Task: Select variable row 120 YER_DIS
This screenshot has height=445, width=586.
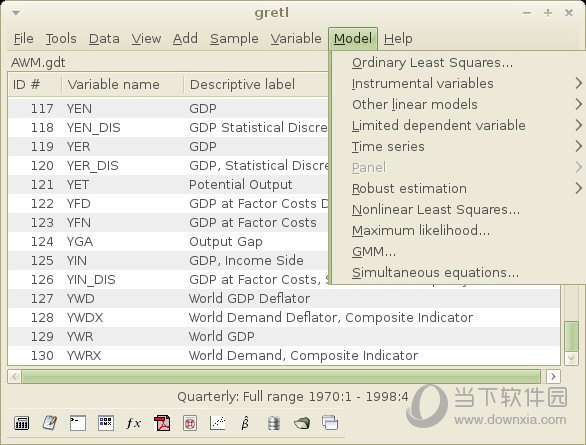Action: (x=168, y=166)
